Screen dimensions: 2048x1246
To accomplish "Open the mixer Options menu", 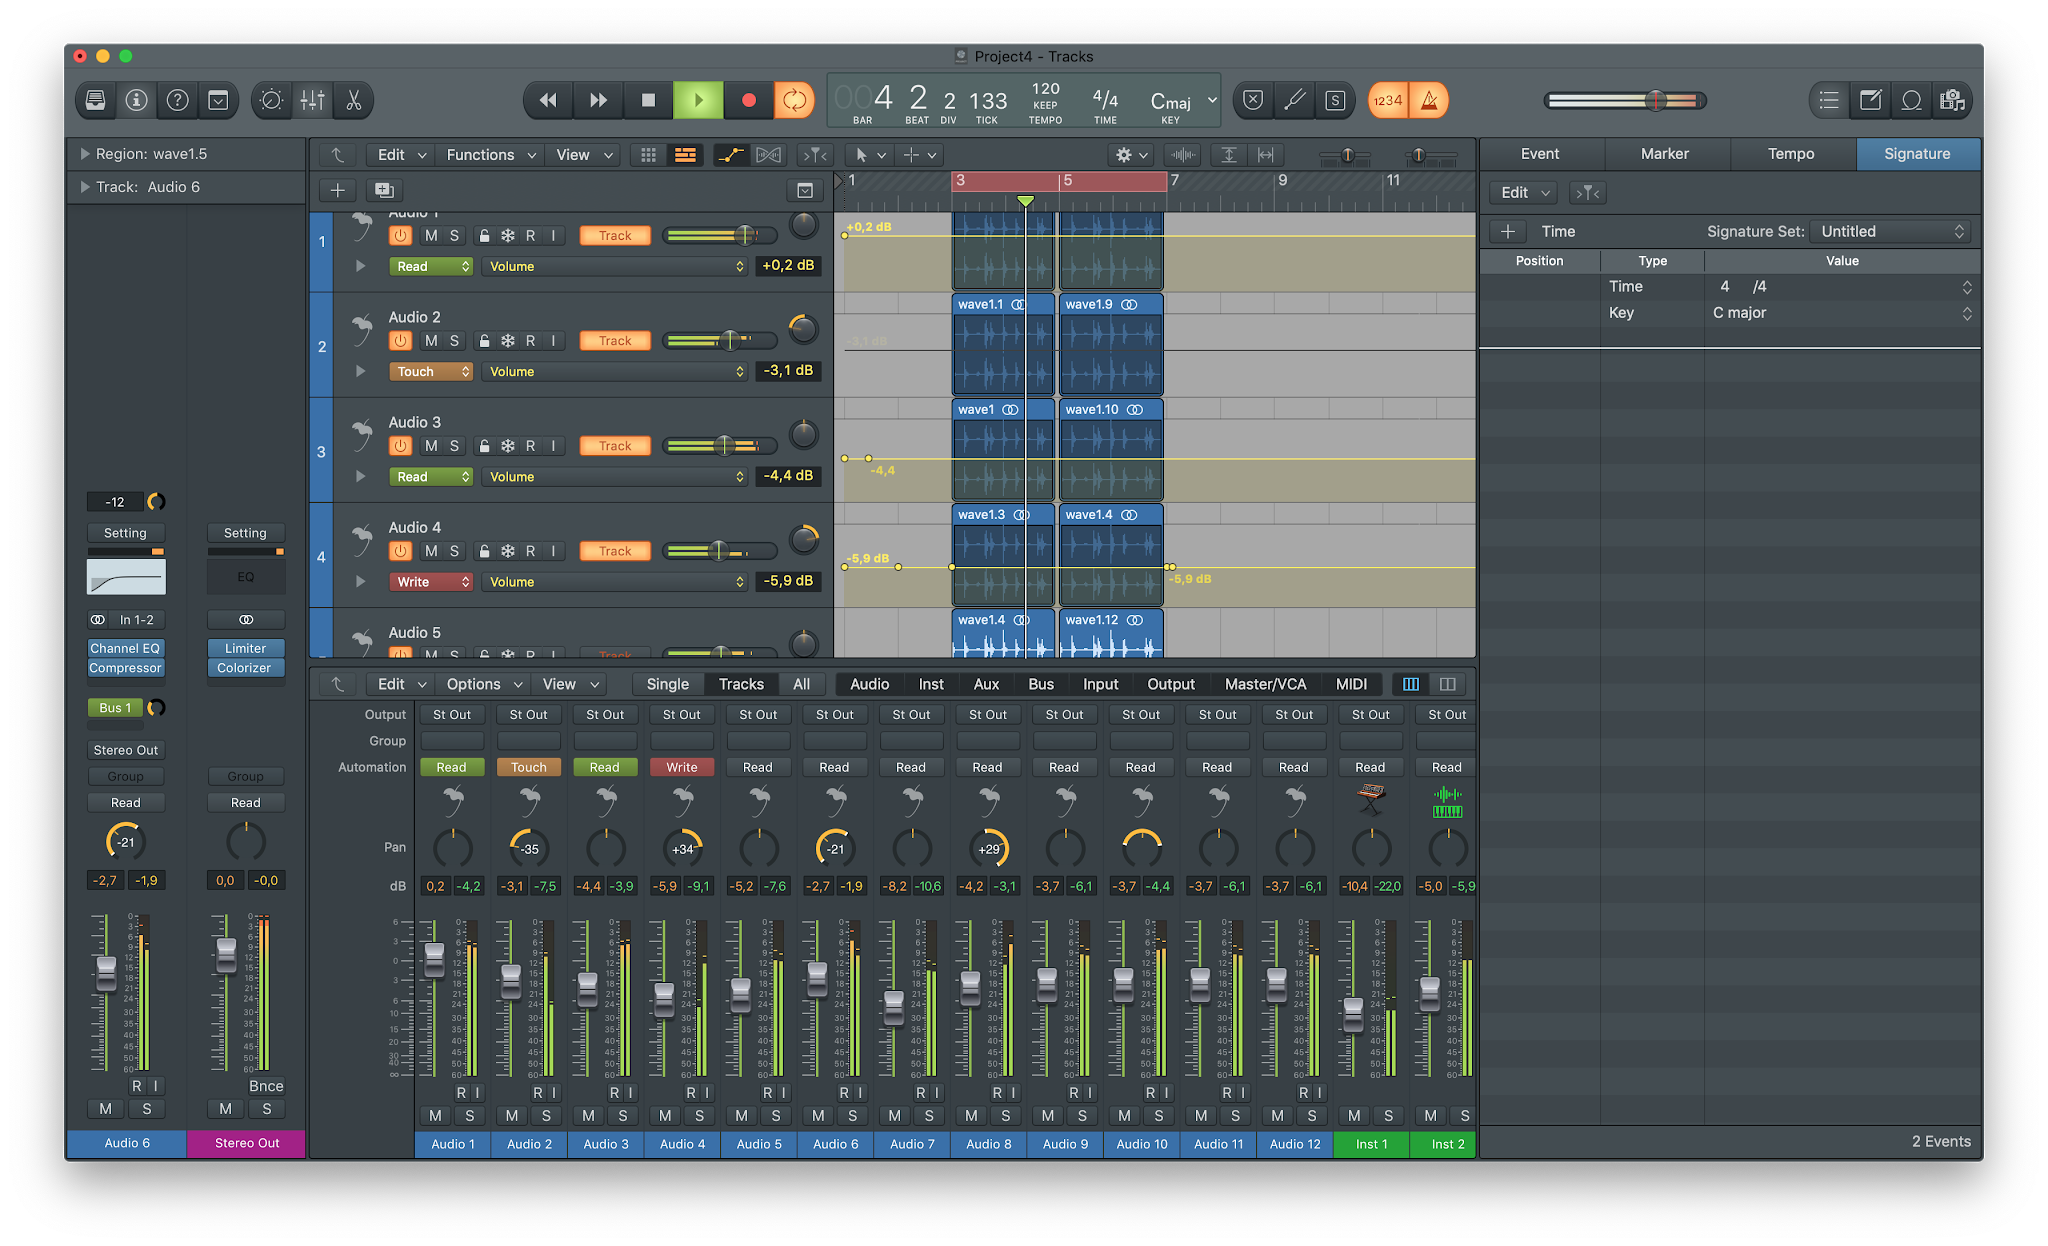I will (484, 684).
